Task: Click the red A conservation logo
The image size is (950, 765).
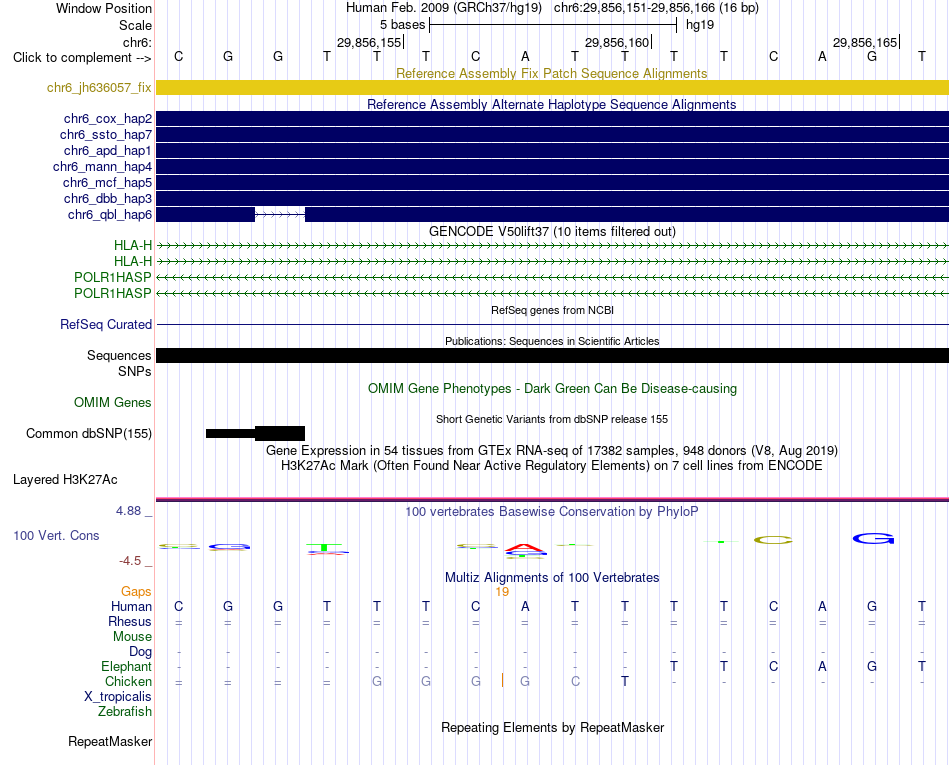Action: pyautogui.click(x=525, y=548)
